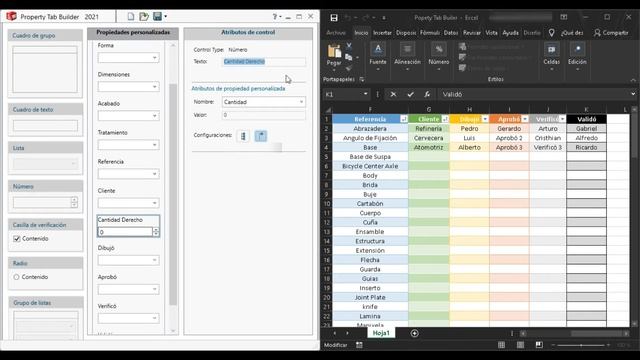The image size is (640, 360).
Task: Open the Aprobó property dropdown
Action: pyautogui.click(x=128, y=289)
